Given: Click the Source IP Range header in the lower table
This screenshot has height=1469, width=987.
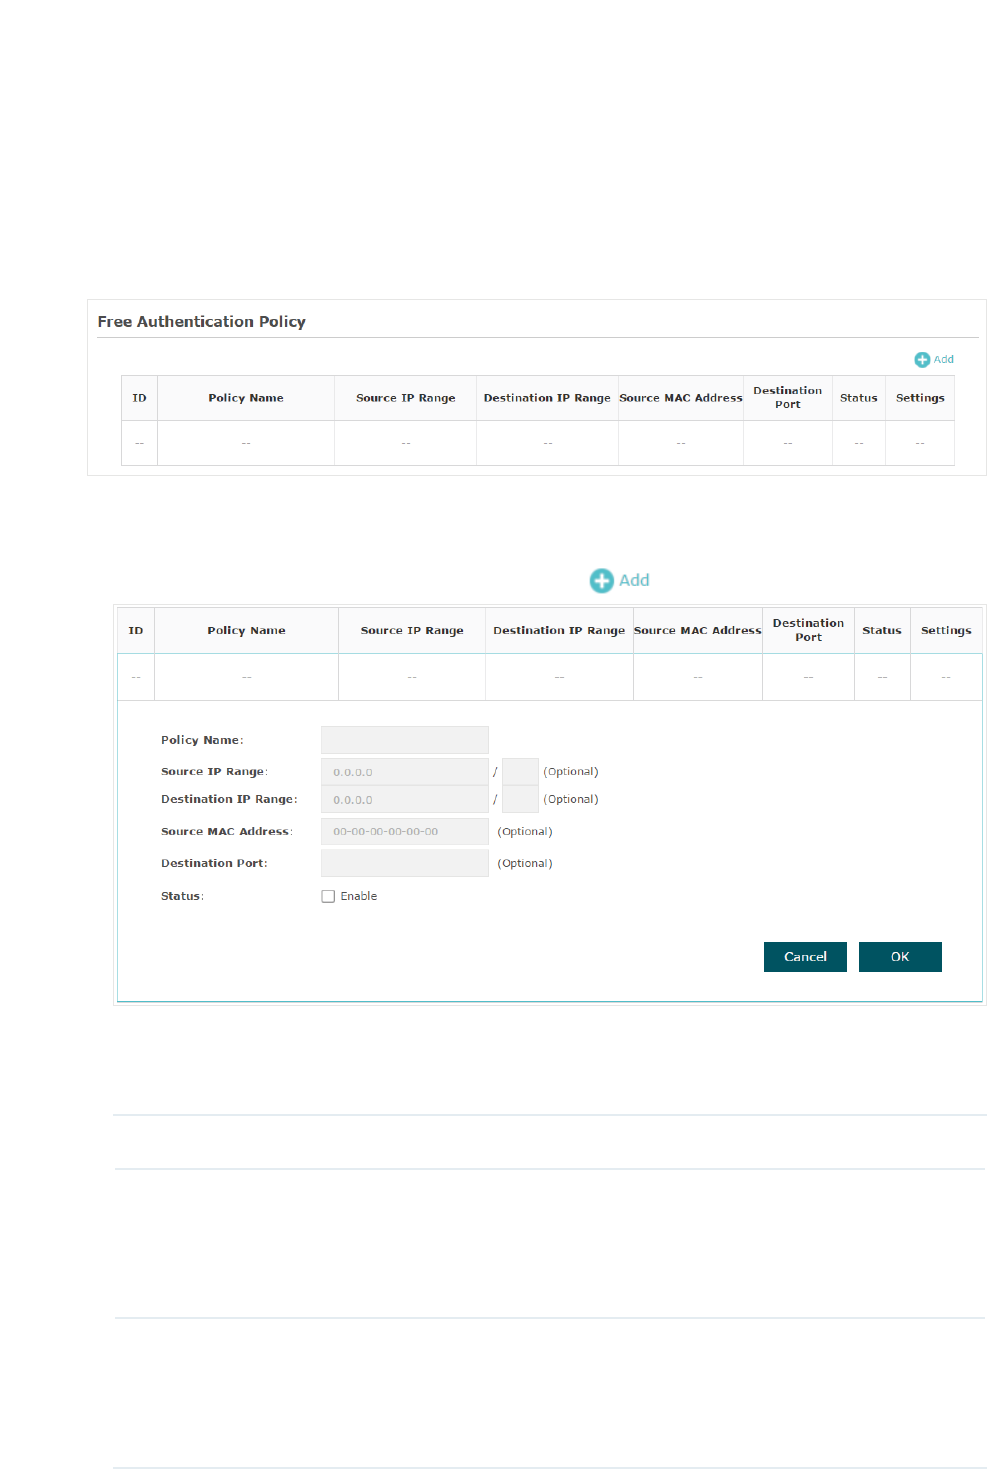Looking at the screenshot, I should (412, 631).
